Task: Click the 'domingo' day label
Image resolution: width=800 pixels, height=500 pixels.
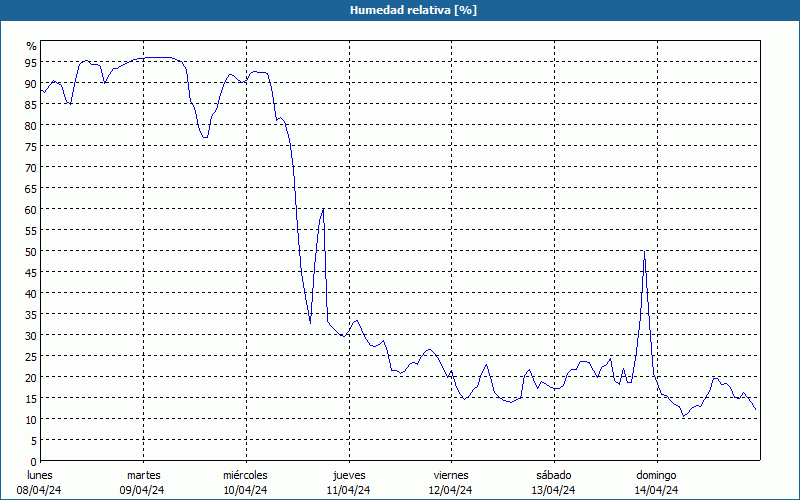Action: 656,475
